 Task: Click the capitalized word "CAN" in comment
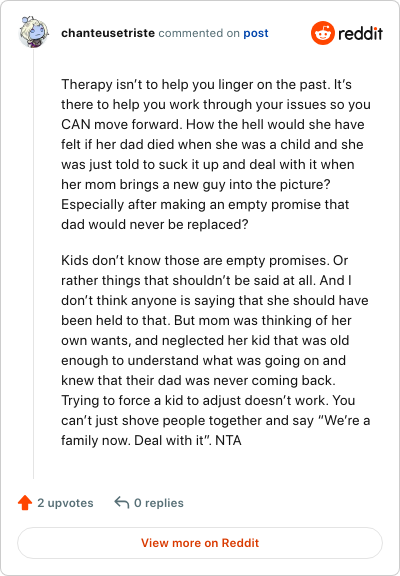point(76,124)
